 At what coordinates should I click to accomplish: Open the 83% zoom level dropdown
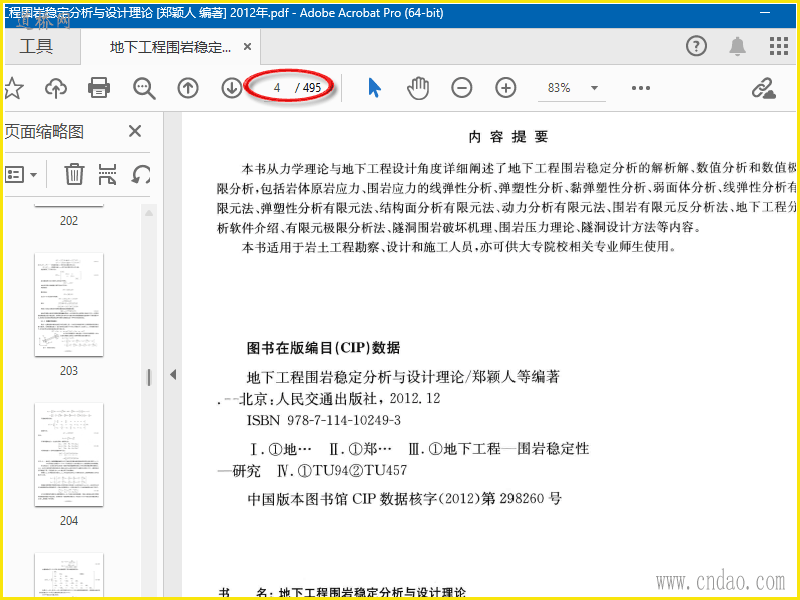[594, 88]
